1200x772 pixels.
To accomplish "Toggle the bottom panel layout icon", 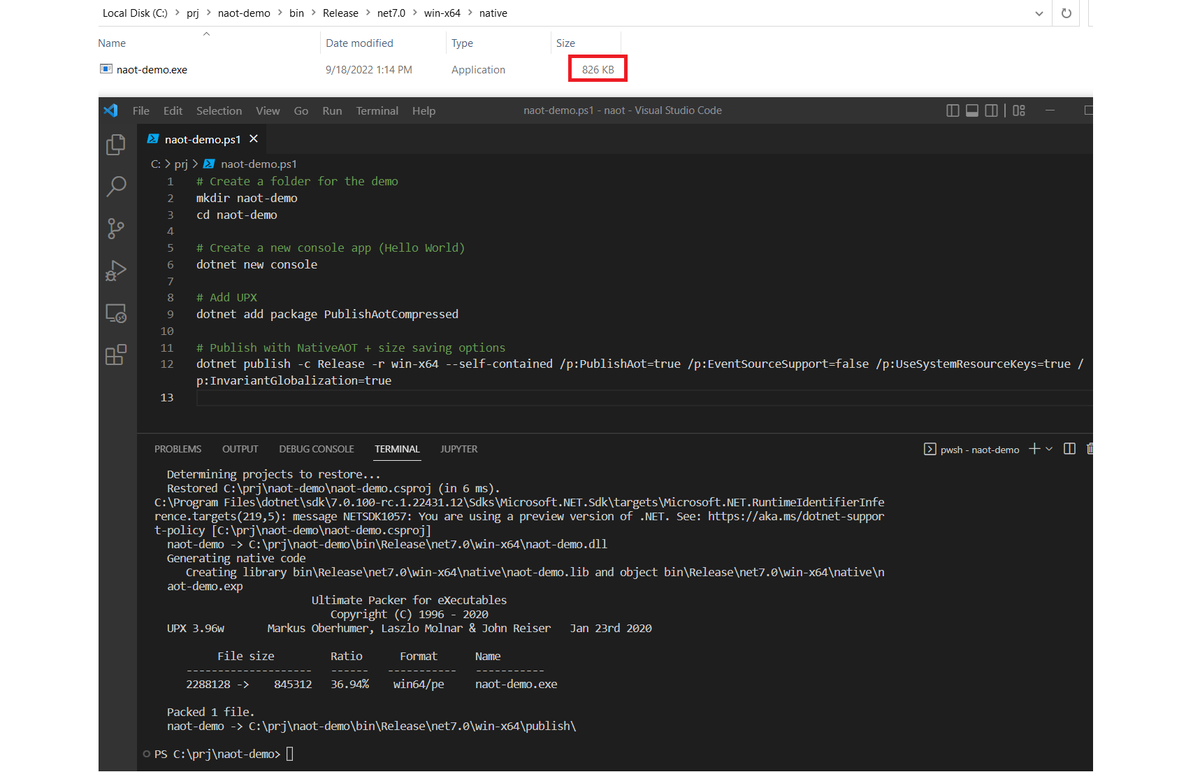I will point(972,110).
